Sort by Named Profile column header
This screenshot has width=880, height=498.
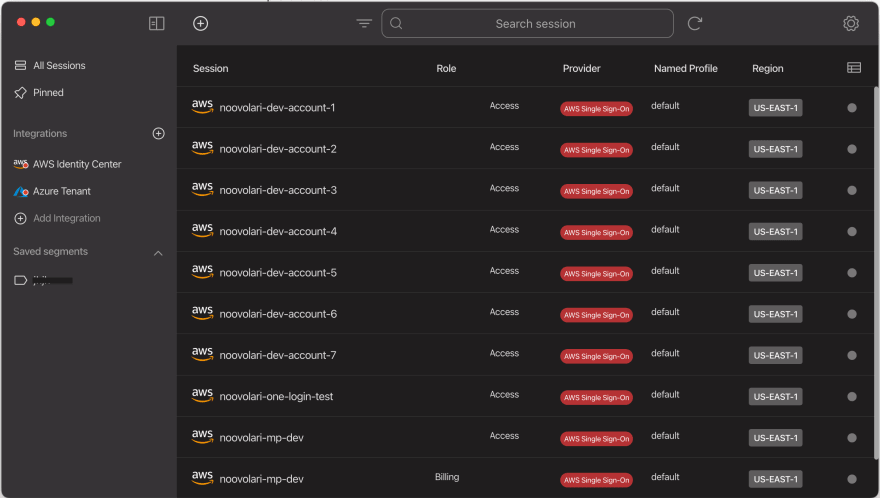(x=685, y=68)
